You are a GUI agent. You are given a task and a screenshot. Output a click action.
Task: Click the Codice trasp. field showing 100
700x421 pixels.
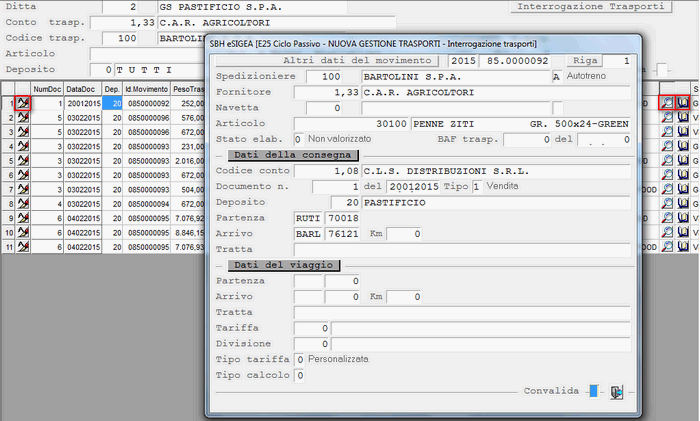coord(121,38)
